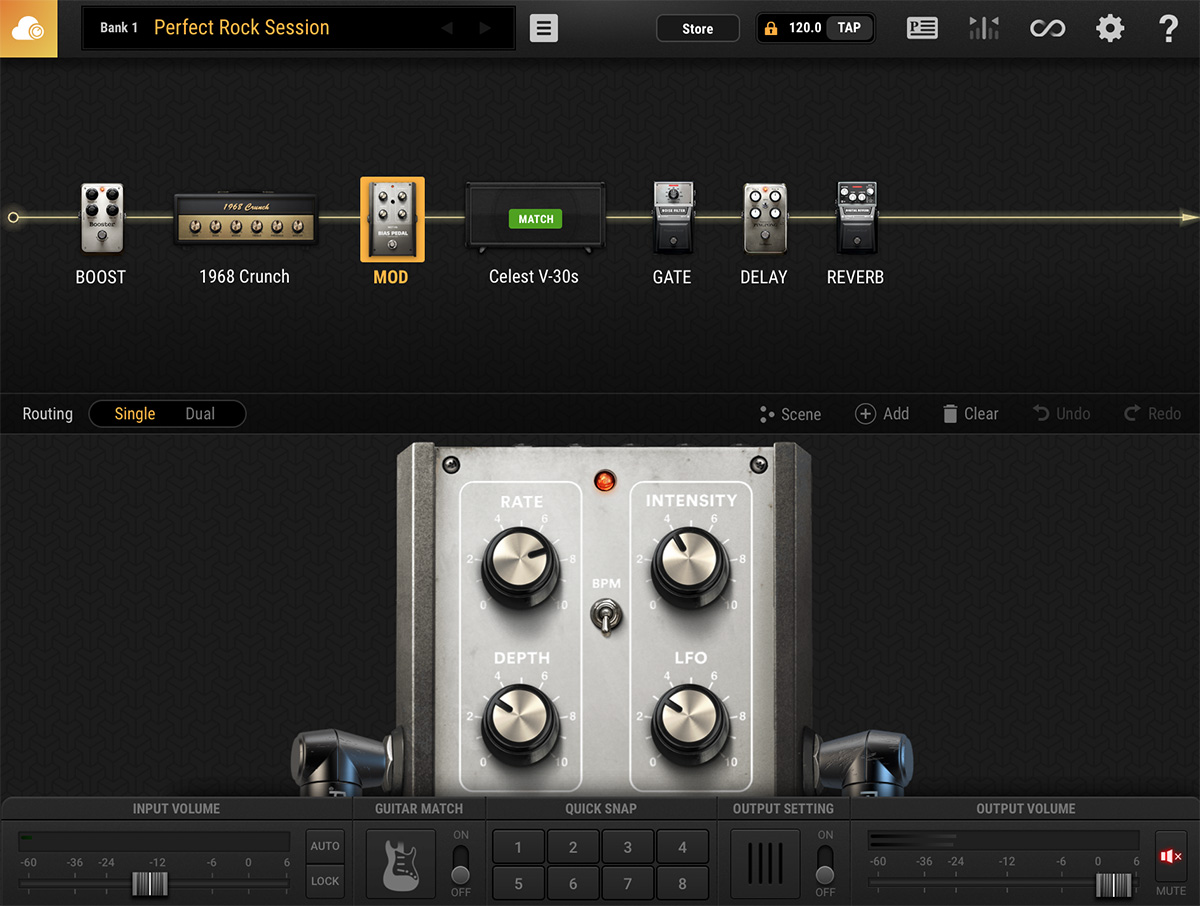Select the REVERB pedal in chain
Viewport: 1200px width, 906px height.
click(856, 217)
